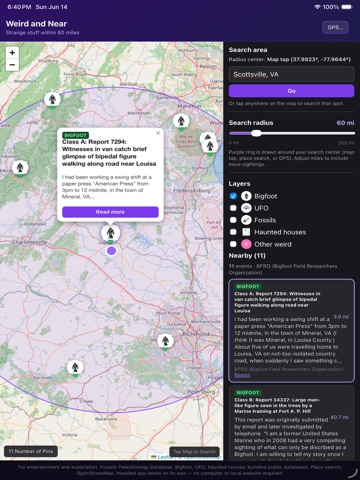Select Bigfoot pin near Warrenton and Manassas
This screenshot has height=480, width=360.
pos(181,121)
